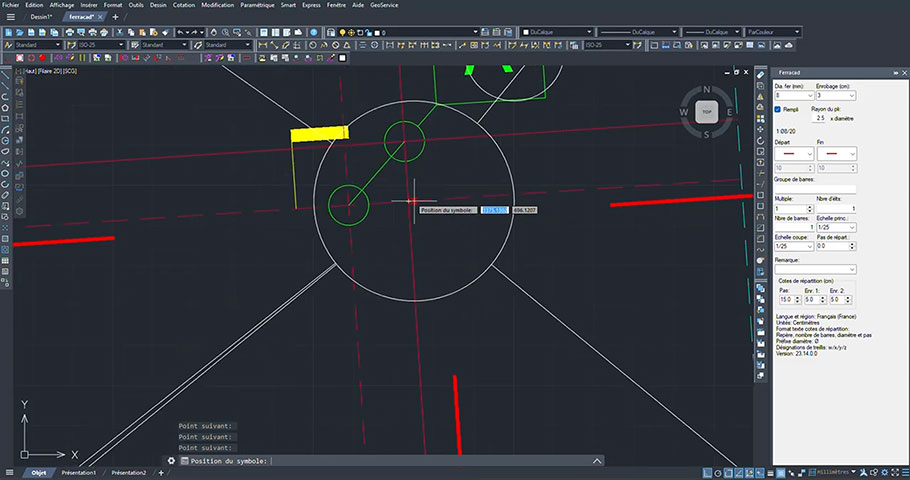Switch to the Présentation1 tab
This screenshot has width=910, height=480.
pyautogui.click(x=79, y=473)
